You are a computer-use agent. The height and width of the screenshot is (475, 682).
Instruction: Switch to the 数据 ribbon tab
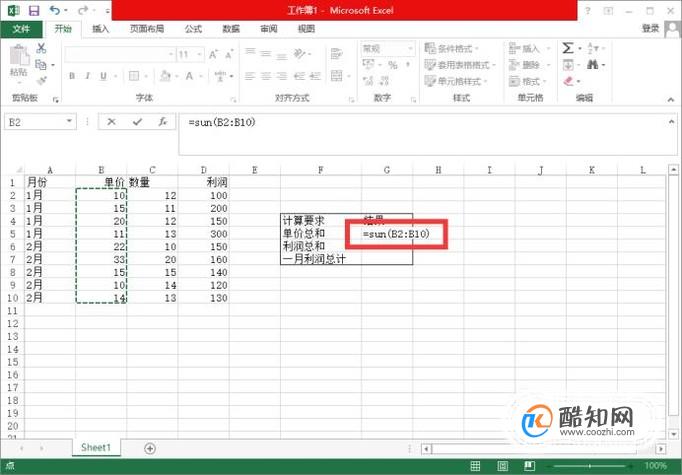[x=231, y=29]
